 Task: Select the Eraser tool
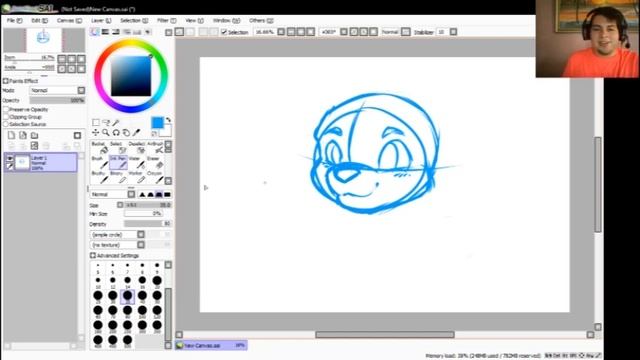click(x=155, y=162)
